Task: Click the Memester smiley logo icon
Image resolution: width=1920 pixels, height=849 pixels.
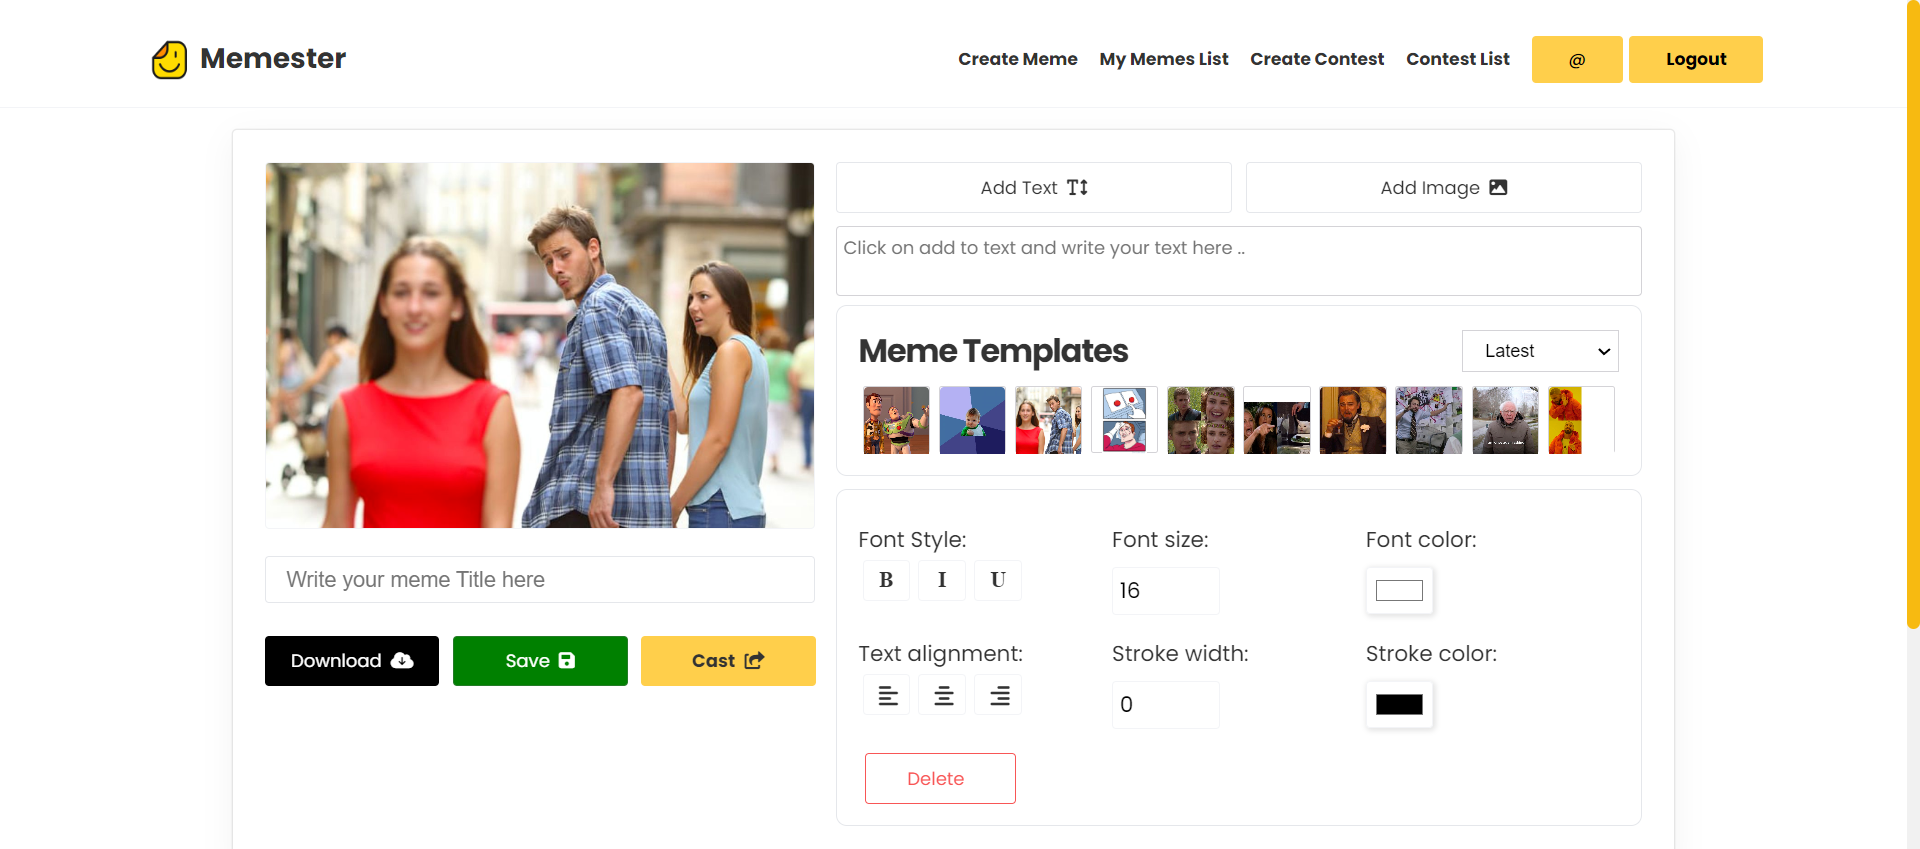Action: click(169, 59)
